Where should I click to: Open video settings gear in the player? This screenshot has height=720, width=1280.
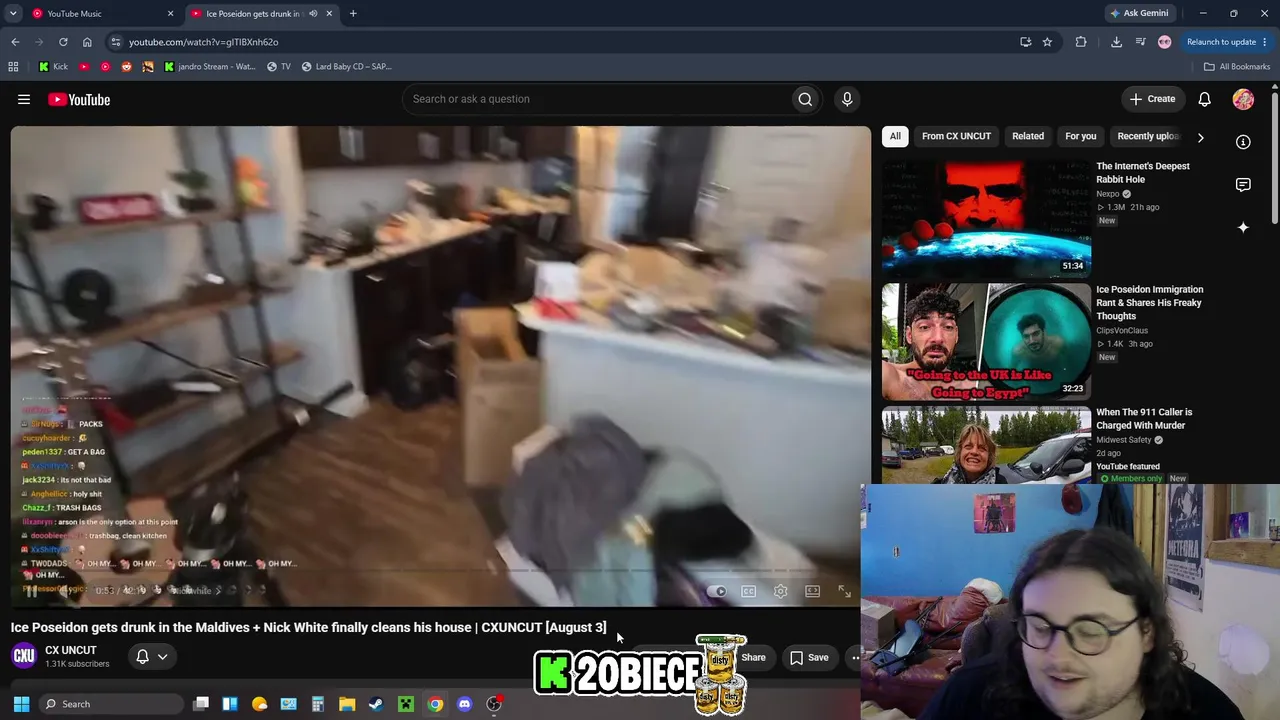pyautogui.click(x=781, y=591)
